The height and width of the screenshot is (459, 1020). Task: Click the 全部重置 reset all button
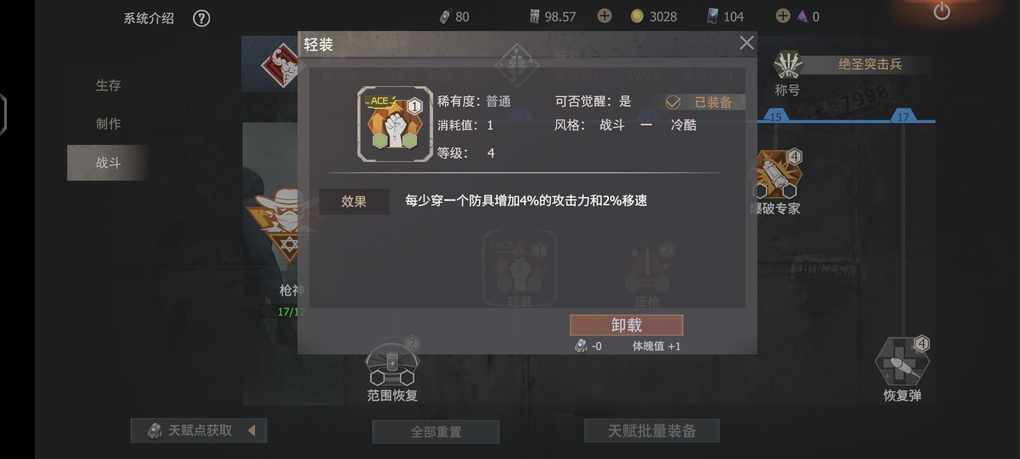tap(436, 432)
